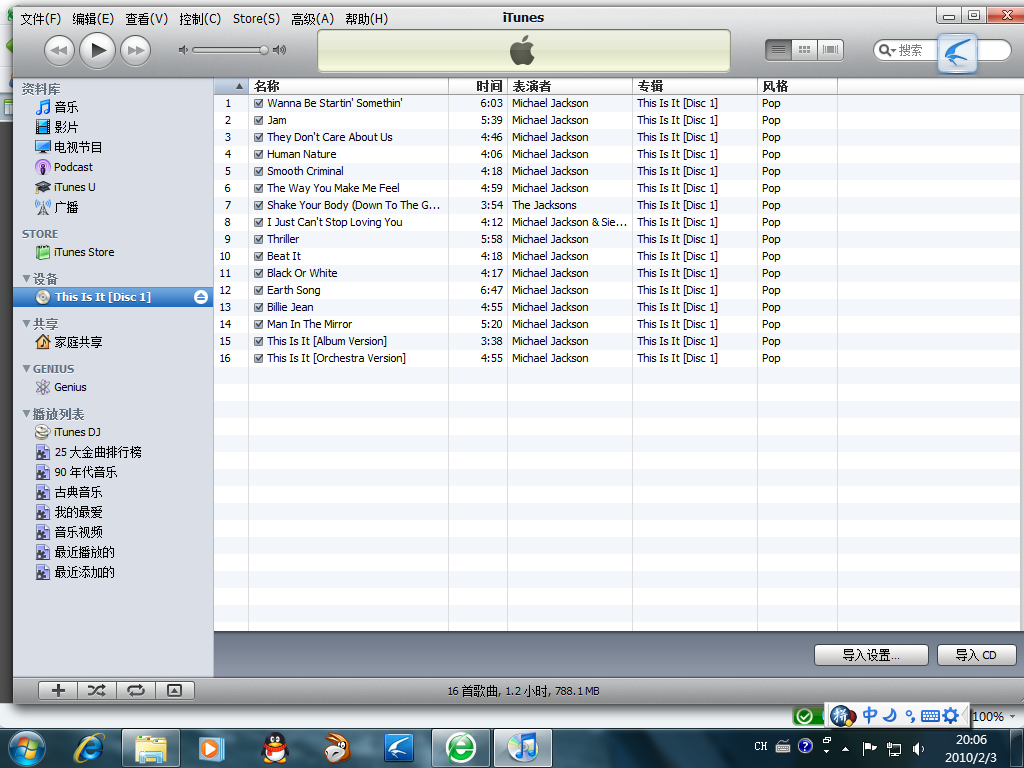This screenshot has height=768, width=1024.
Task: Open the iTunes DJ playlist
Action: point(68,432)
